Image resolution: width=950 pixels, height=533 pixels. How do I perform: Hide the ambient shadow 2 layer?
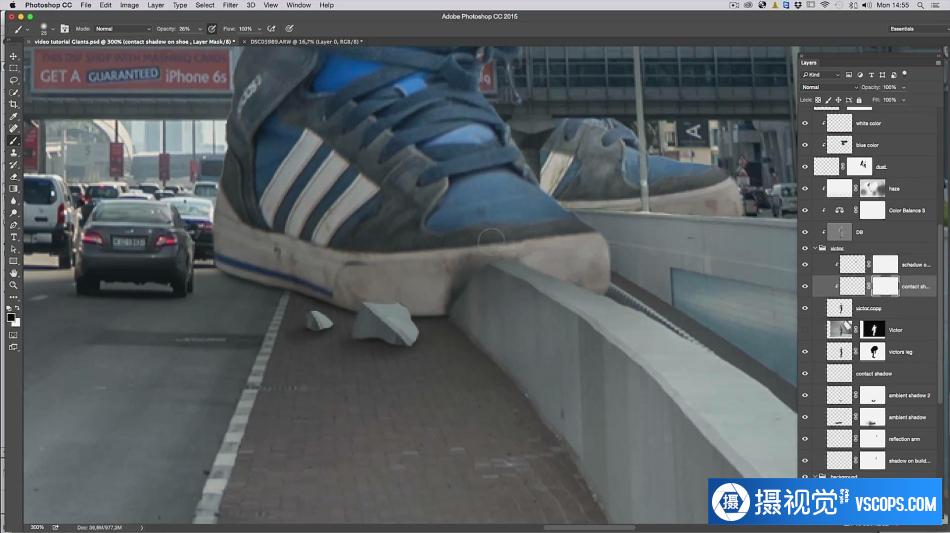pos(805,395)
